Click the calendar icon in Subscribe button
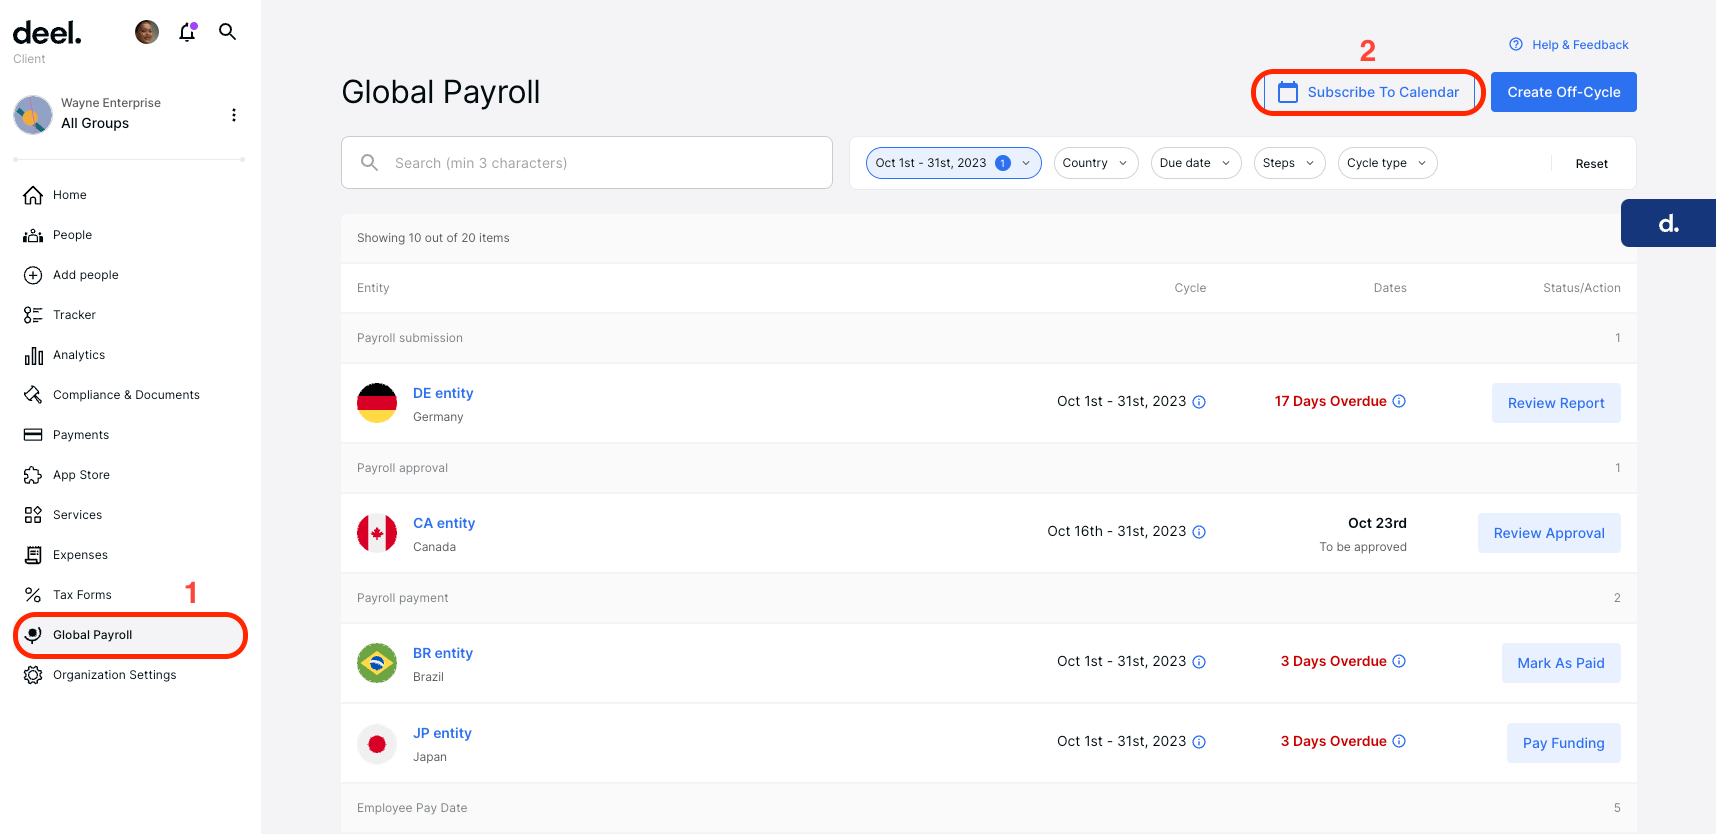Screen dimensions: 1716x834 1288,92
